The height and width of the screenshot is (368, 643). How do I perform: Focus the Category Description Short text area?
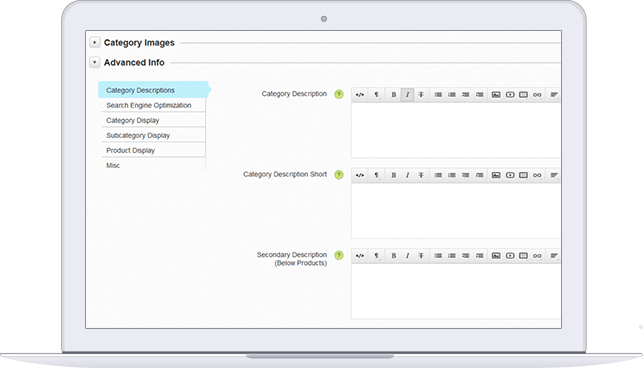click(456, 210)
